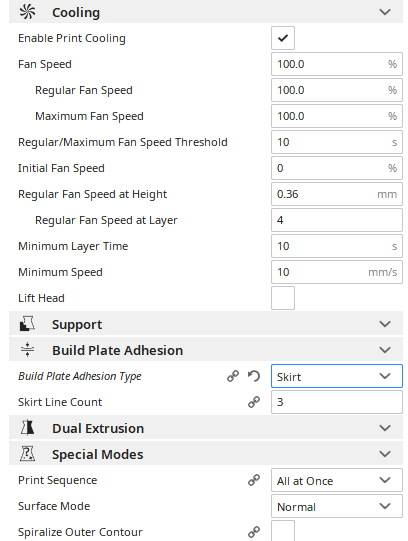408x541 pixels.
Task: Click link icon beside Build Plate Adhesion Type
Action: point(233,376)
